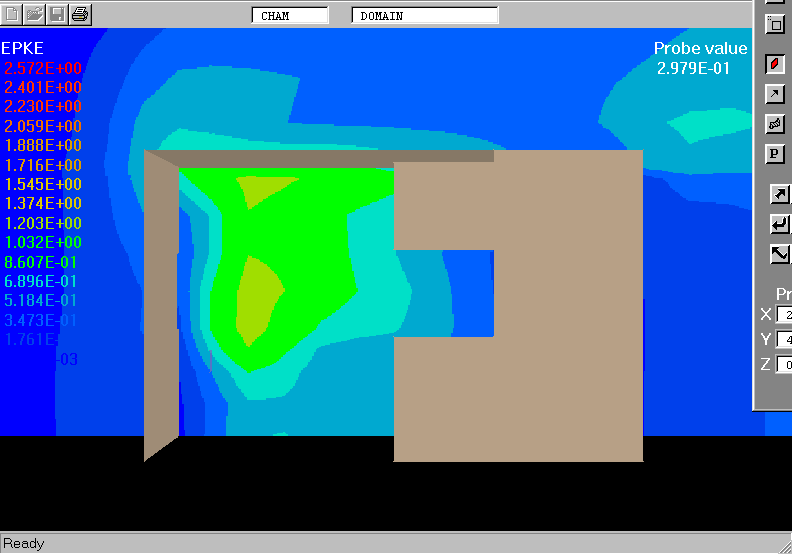Click the probe X position field

tap(784, 315)
